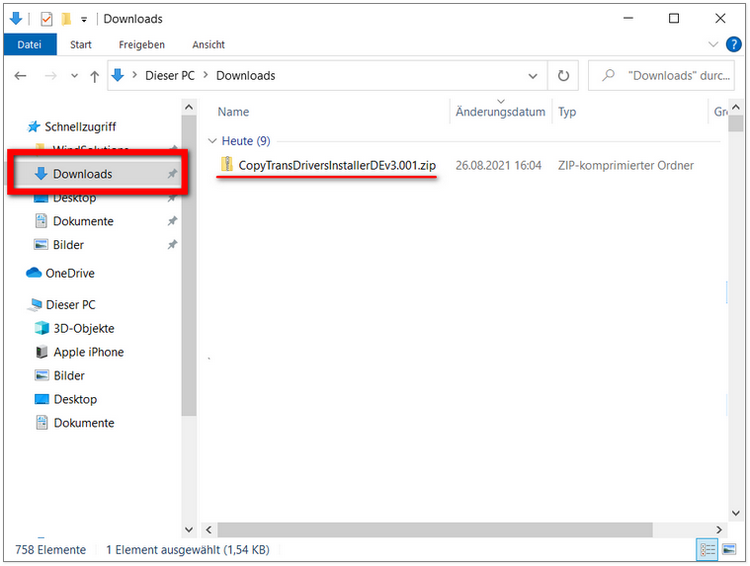Go back with the left arrow
Viewport: 750px width, 566px height.
(20, 76)
